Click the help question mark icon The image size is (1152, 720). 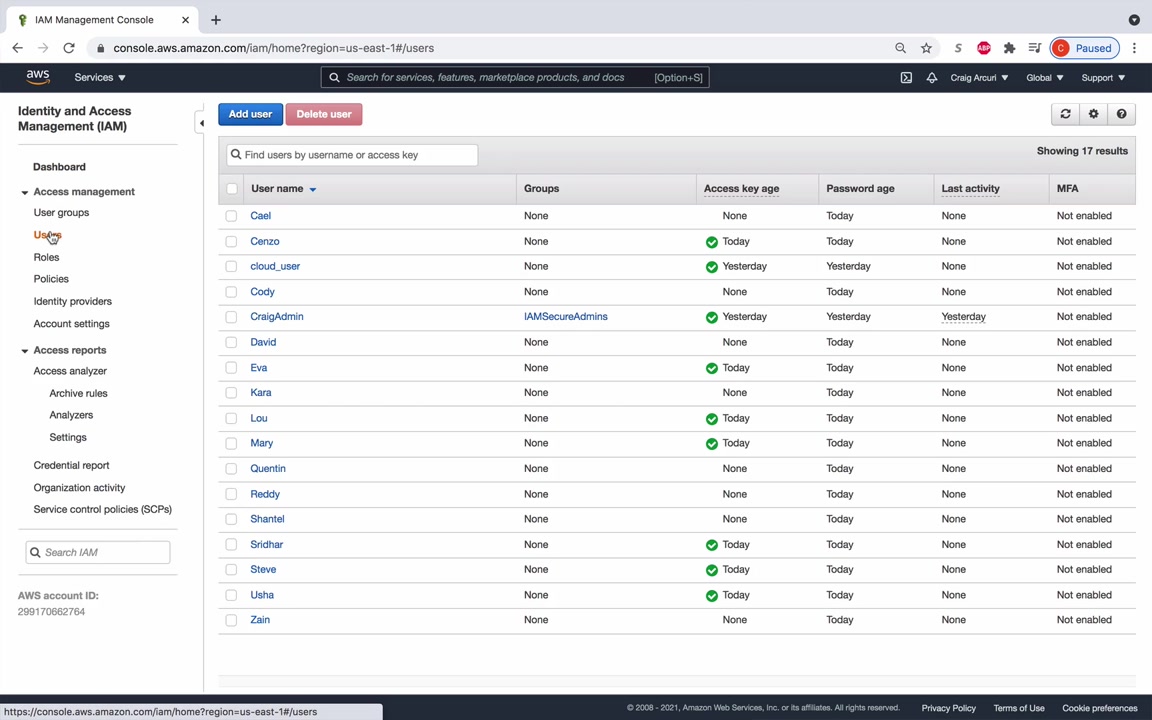(x=1121, y=114)
